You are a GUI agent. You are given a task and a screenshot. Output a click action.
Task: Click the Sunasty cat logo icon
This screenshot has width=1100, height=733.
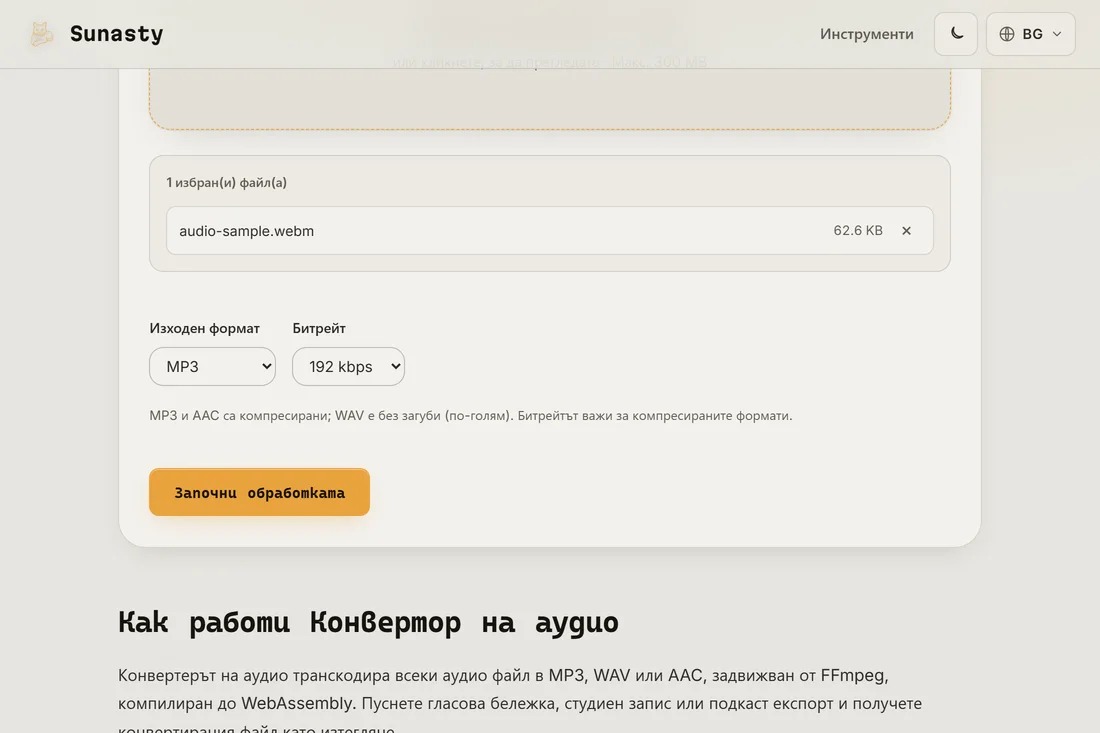41,34
